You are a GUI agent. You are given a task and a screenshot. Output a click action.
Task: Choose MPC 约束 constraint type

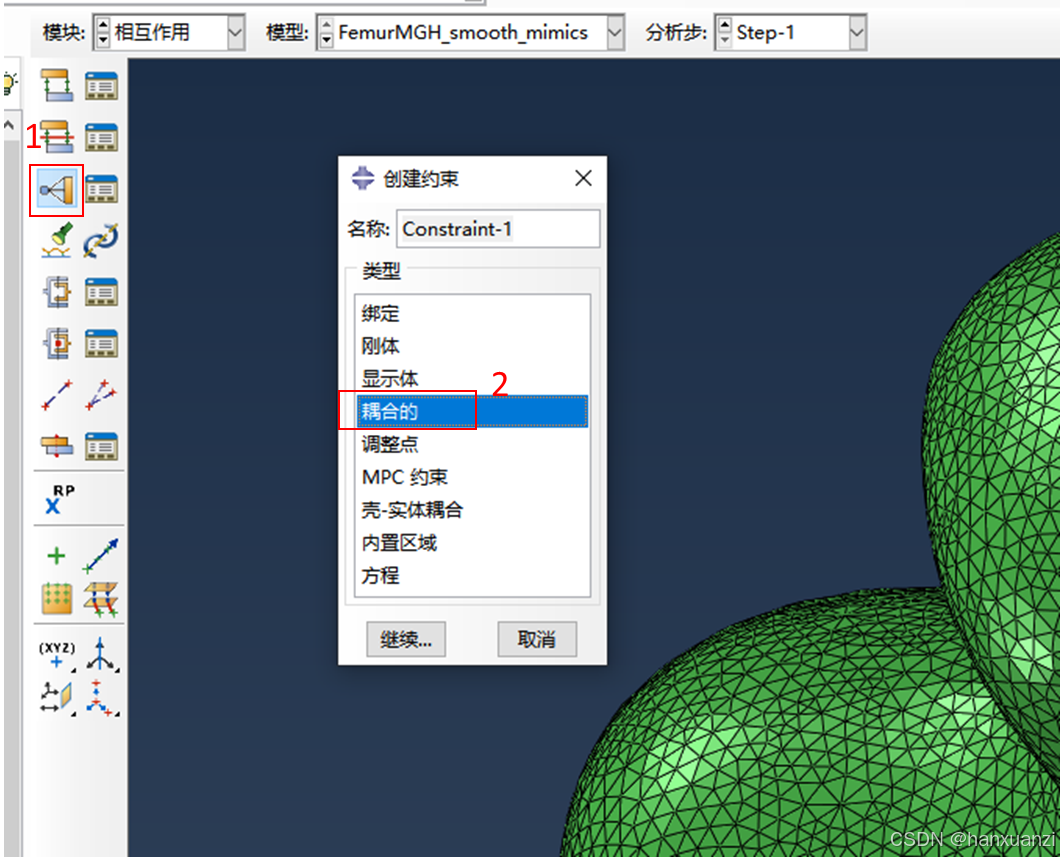point(472,477)
